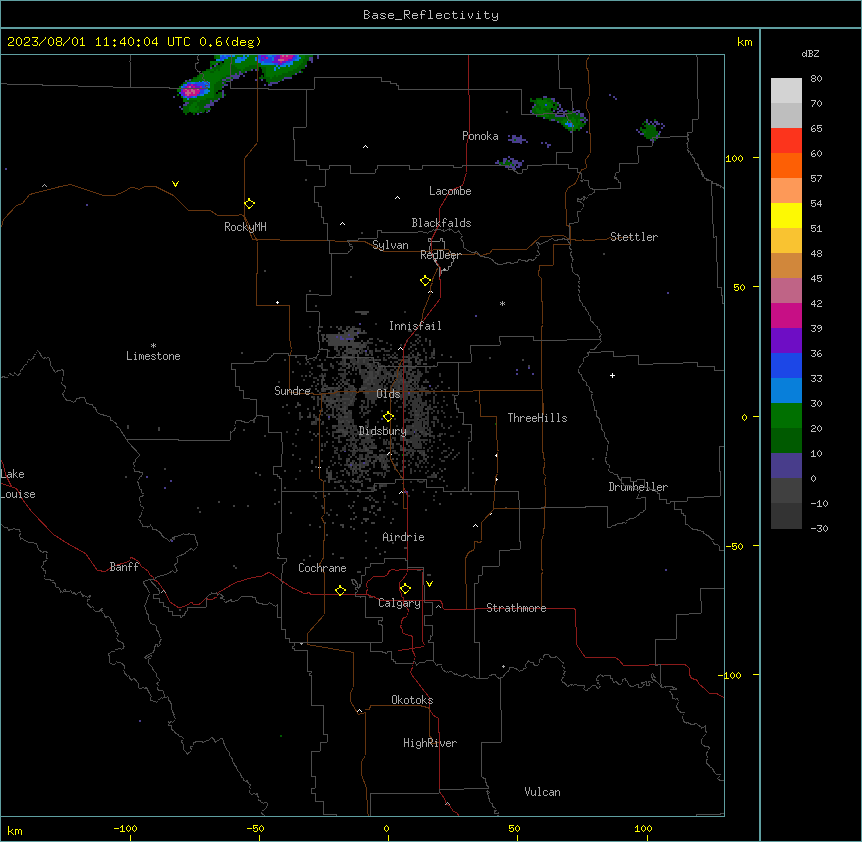
Task: Click the Drumheller label
Action: coord(638,487)
